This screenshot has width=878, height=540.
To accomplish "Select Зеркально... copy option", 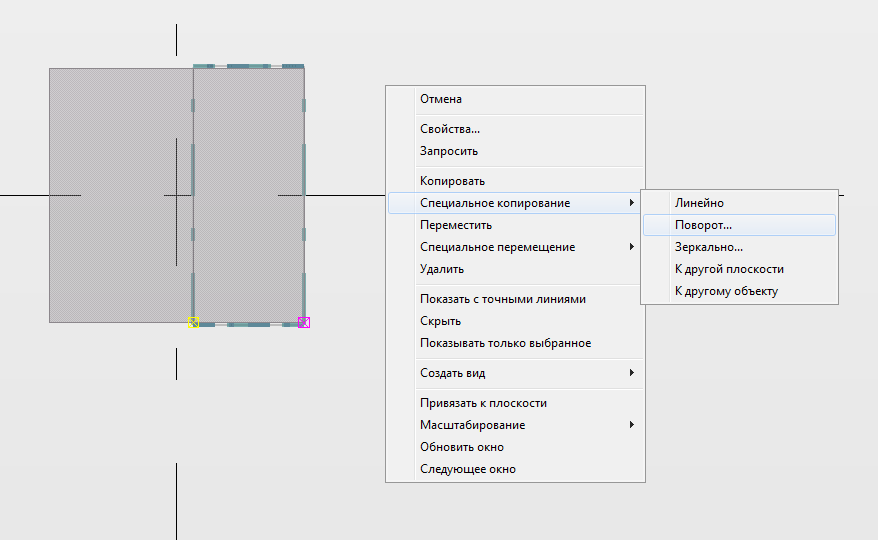I will click(708, 247).
